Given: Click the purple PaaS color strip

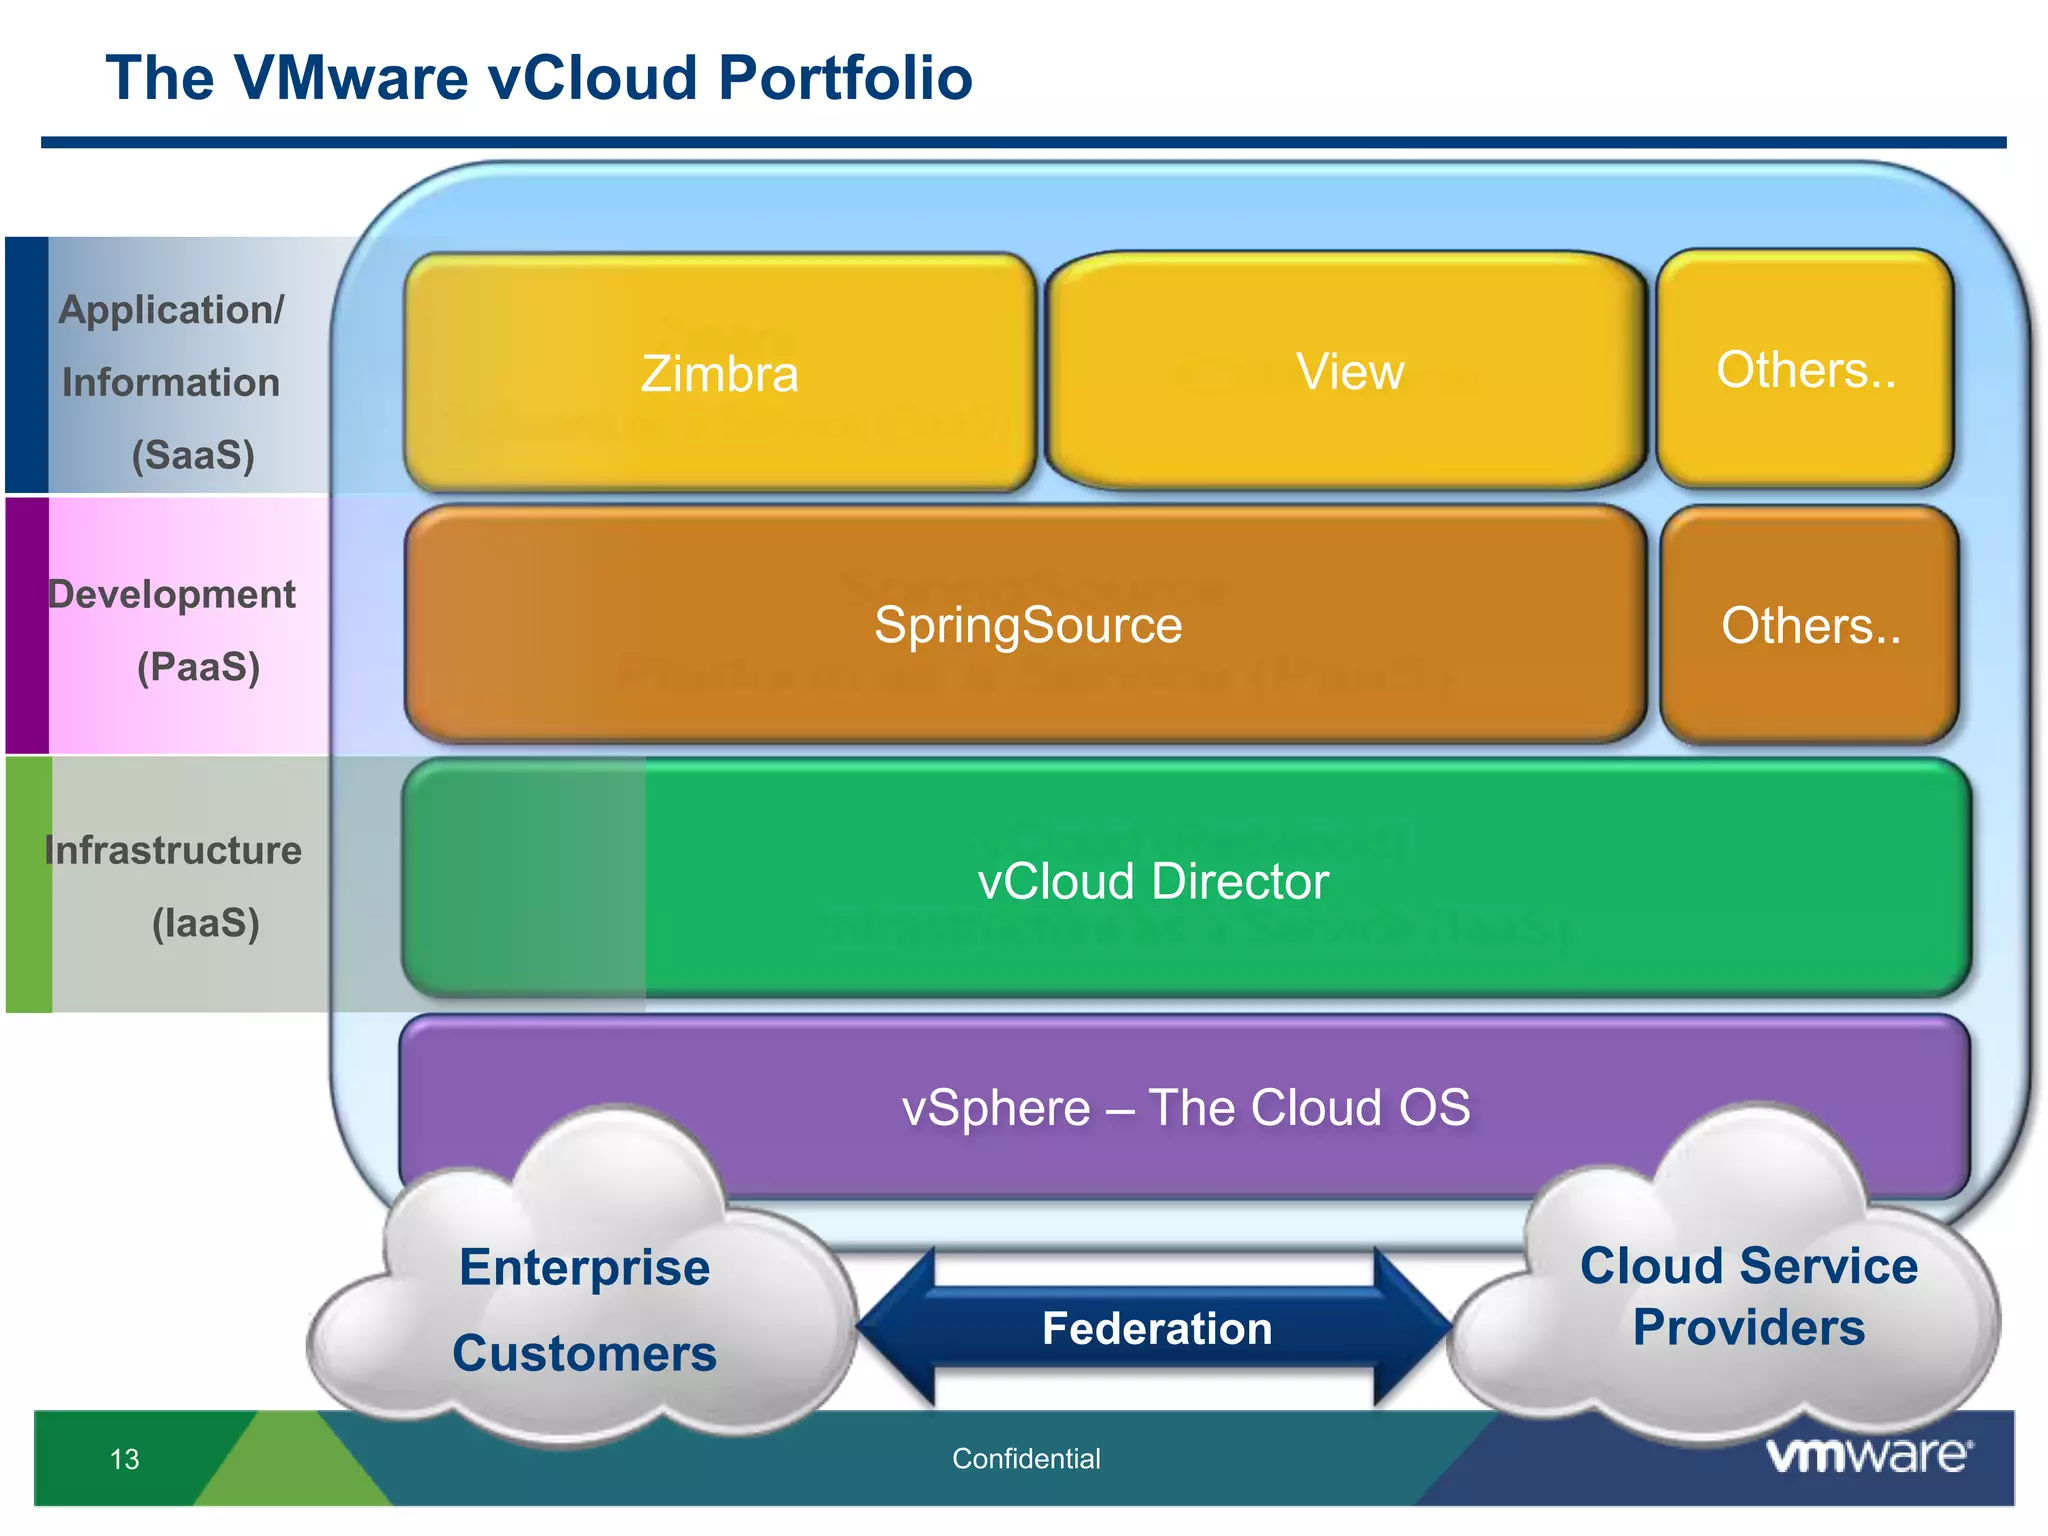Looking at the screenshot, I should [27, 625].
